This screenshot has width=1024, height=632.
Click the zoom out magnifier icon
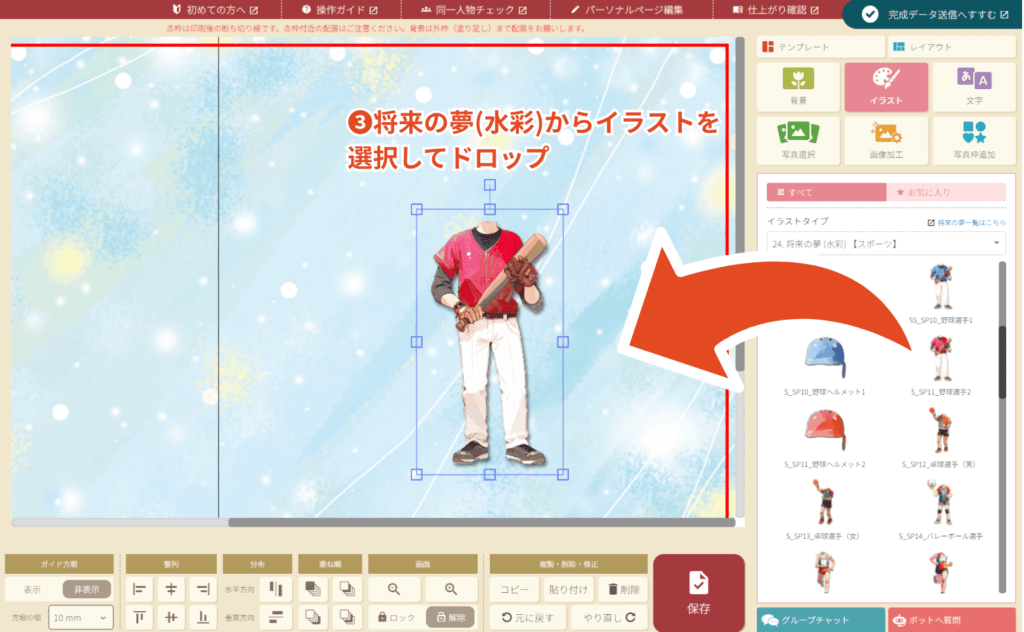394,589
